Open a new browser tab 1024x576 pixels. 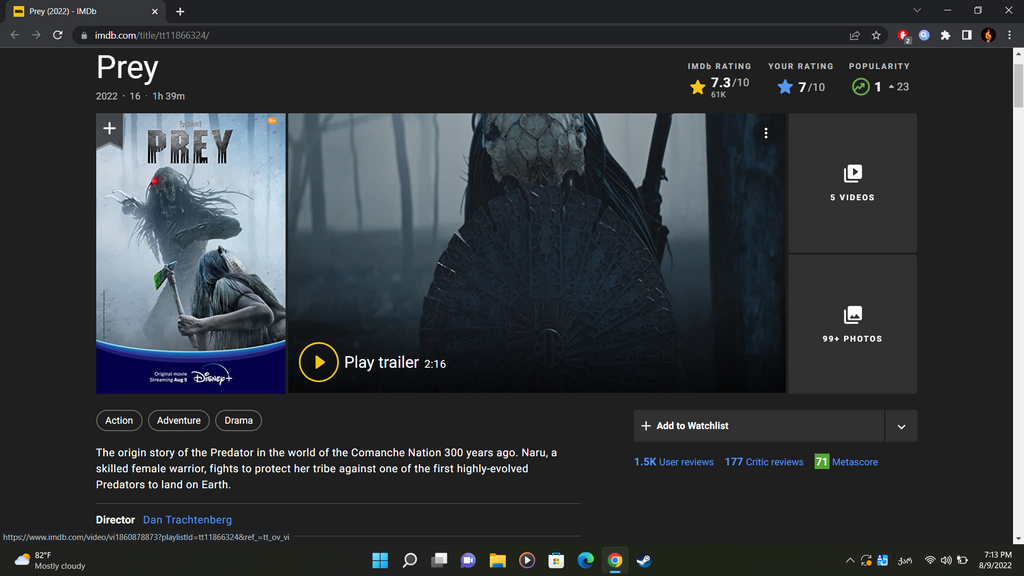pos(180,11)
